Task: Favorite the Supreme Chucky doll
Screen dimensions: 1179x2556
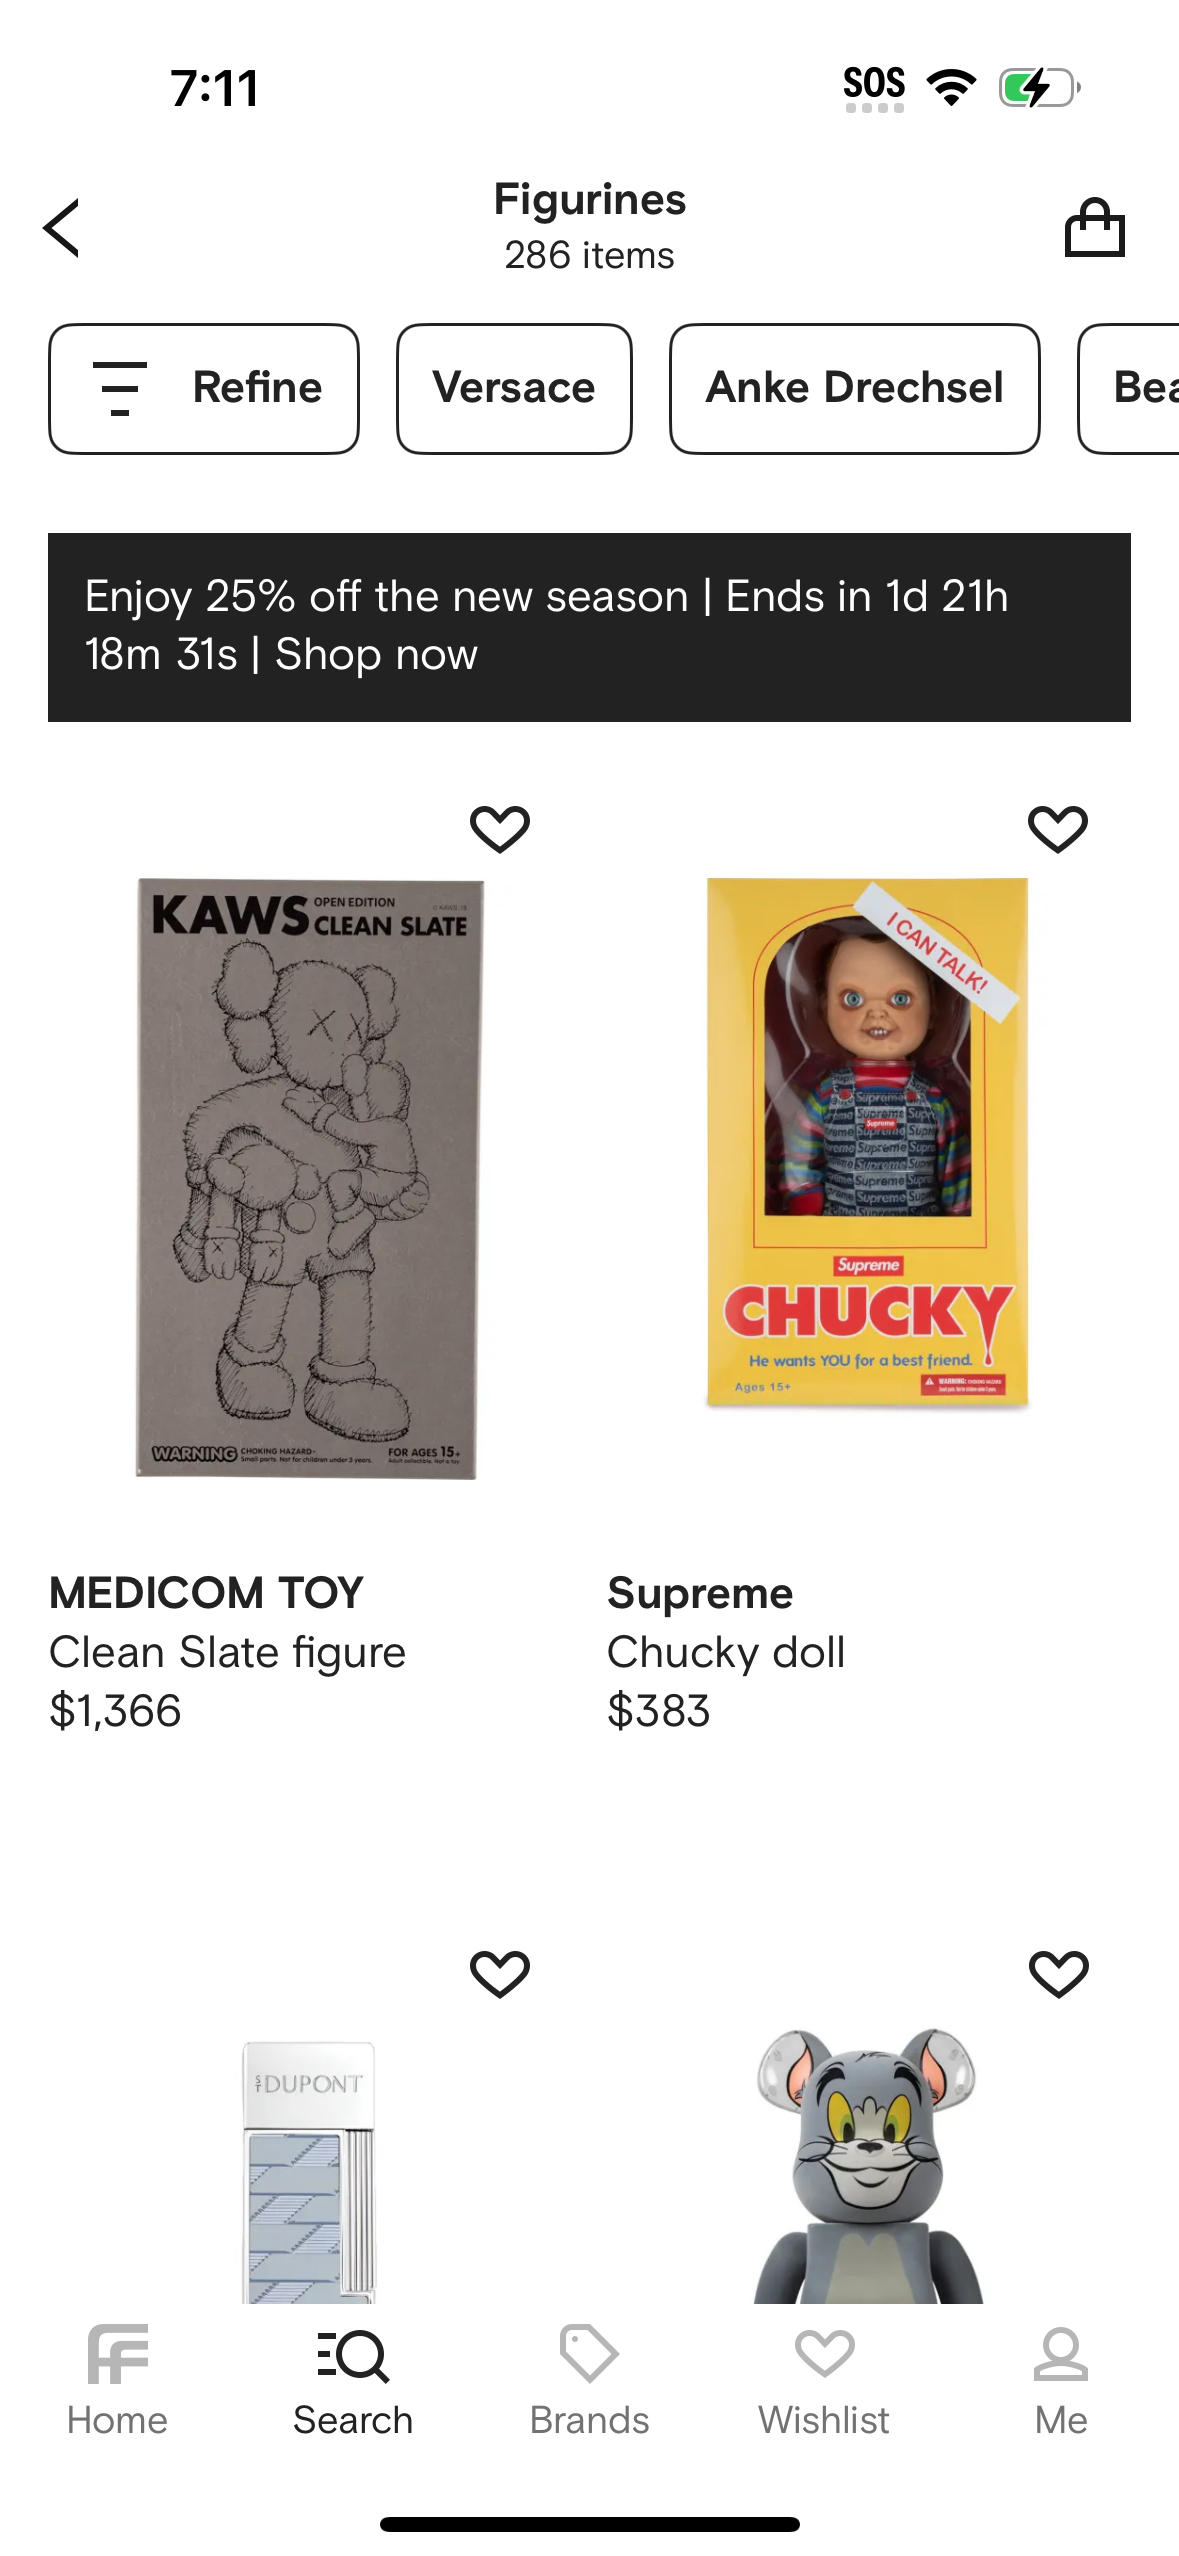Action: [1058, 829]
